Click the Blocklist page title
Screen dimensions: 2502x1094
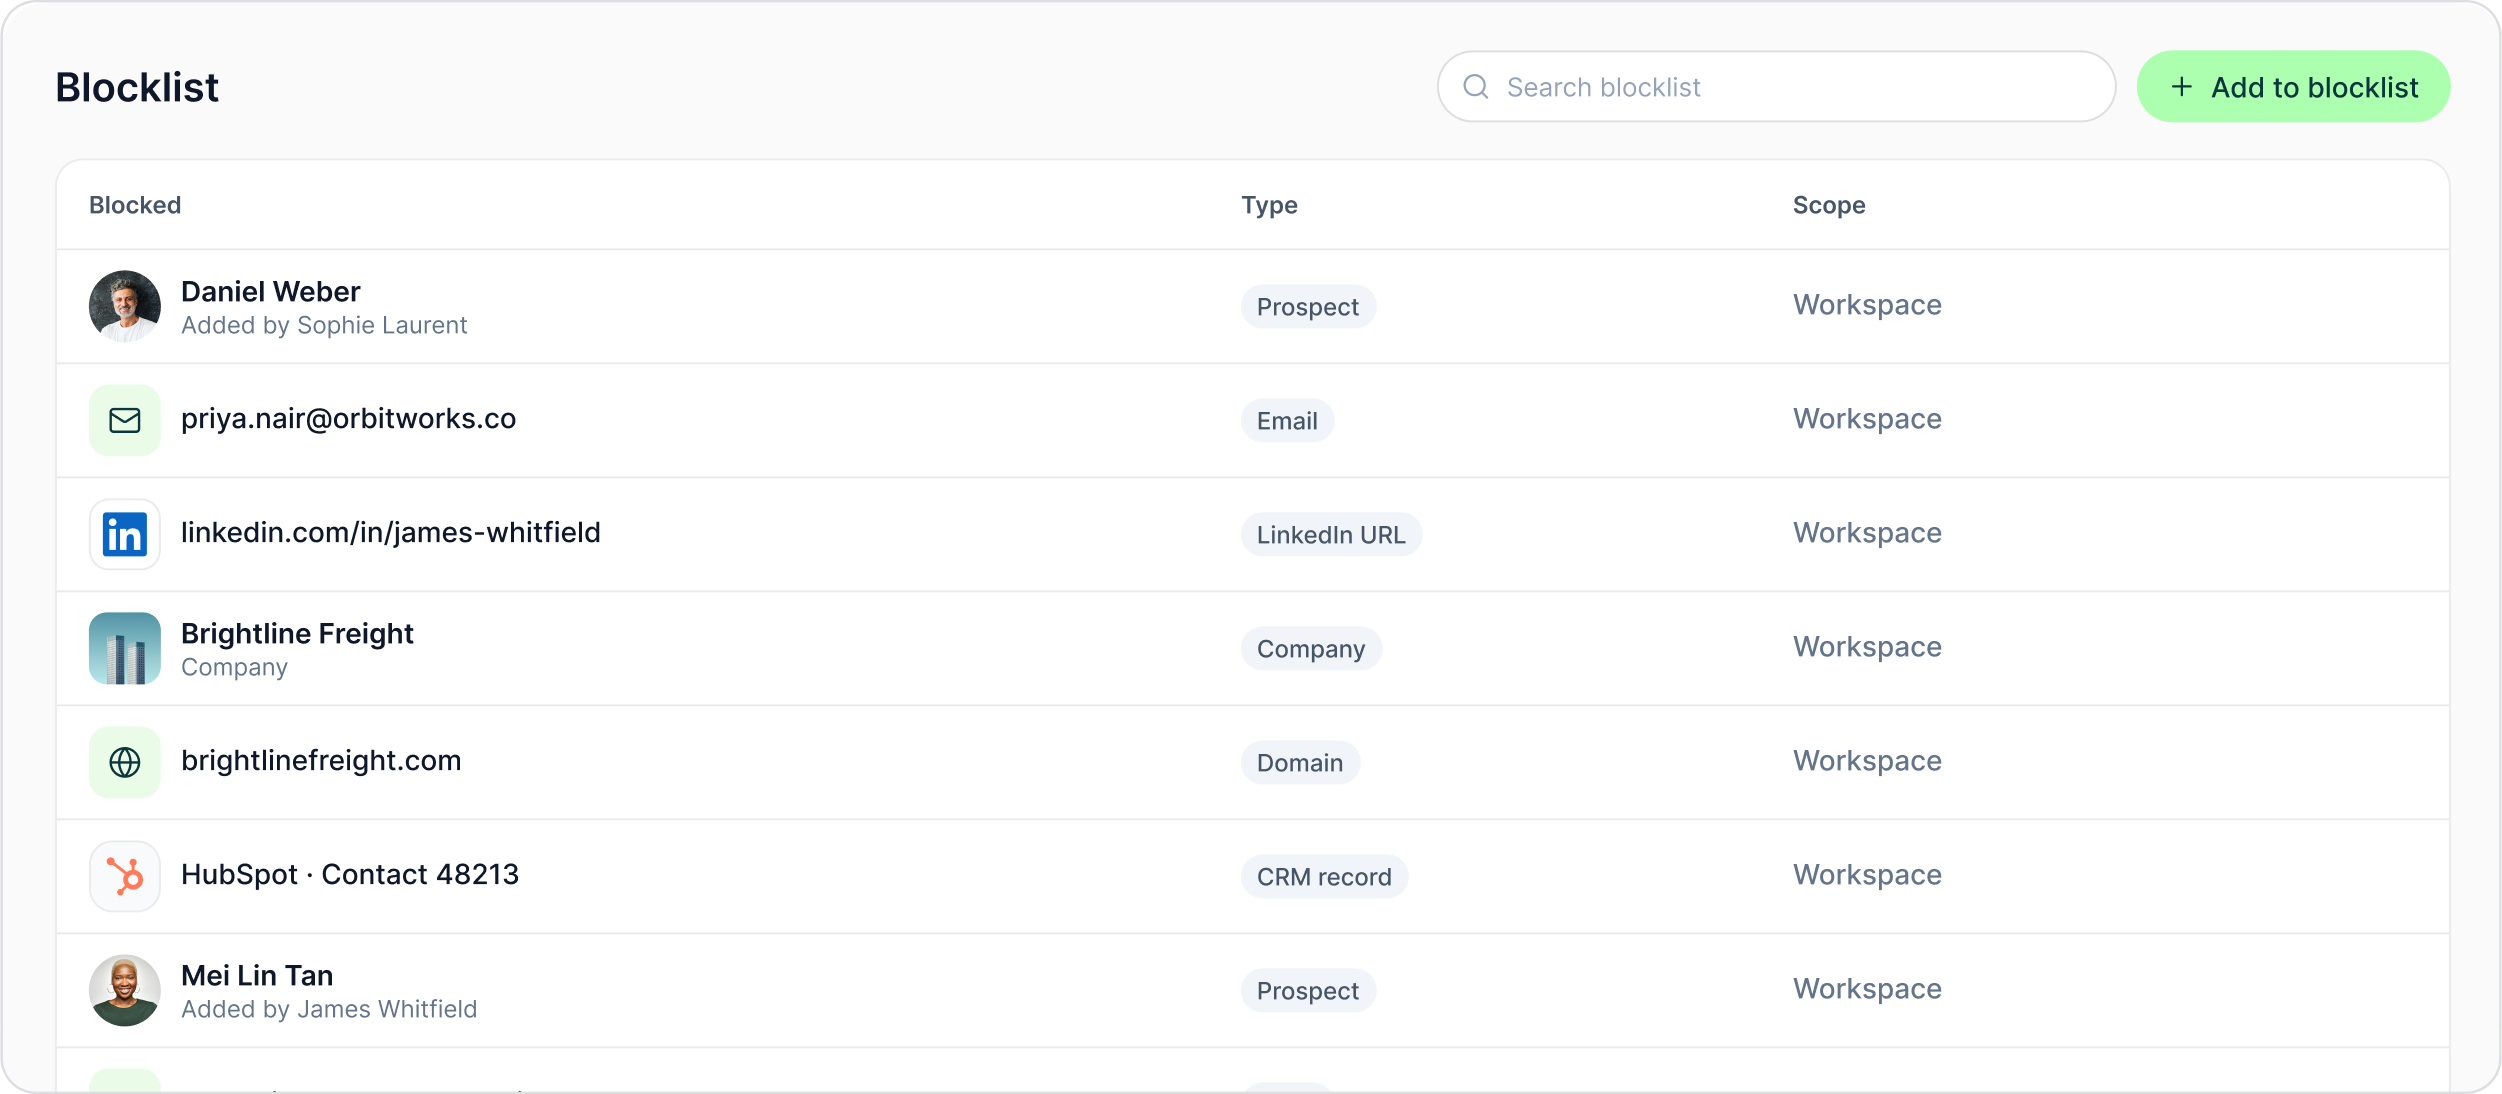pyautogui.click(x=137, y=87)
